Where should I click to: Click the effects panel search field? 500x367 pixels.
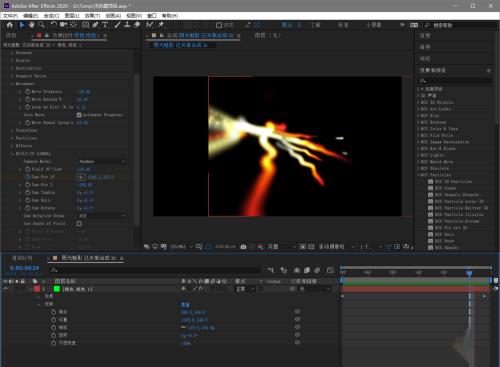pos(455,80)
